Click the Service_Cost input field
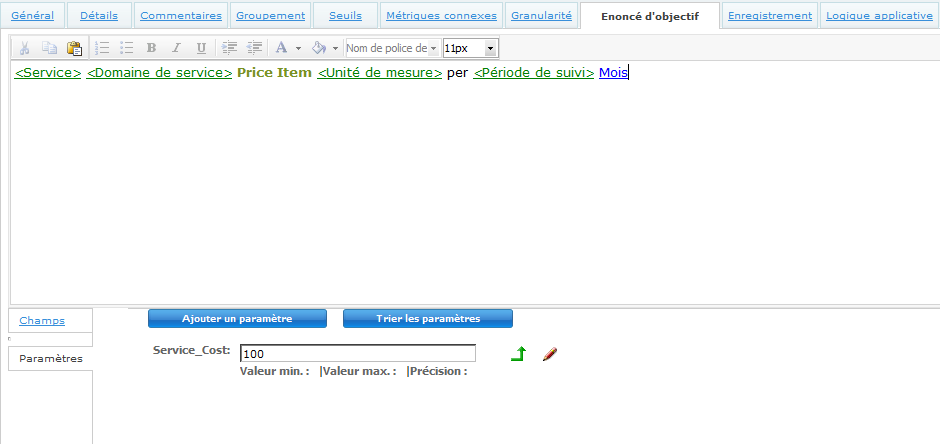The height and width of the screenshot is (444, 940). pyautogui.click(x=358, y=354)
